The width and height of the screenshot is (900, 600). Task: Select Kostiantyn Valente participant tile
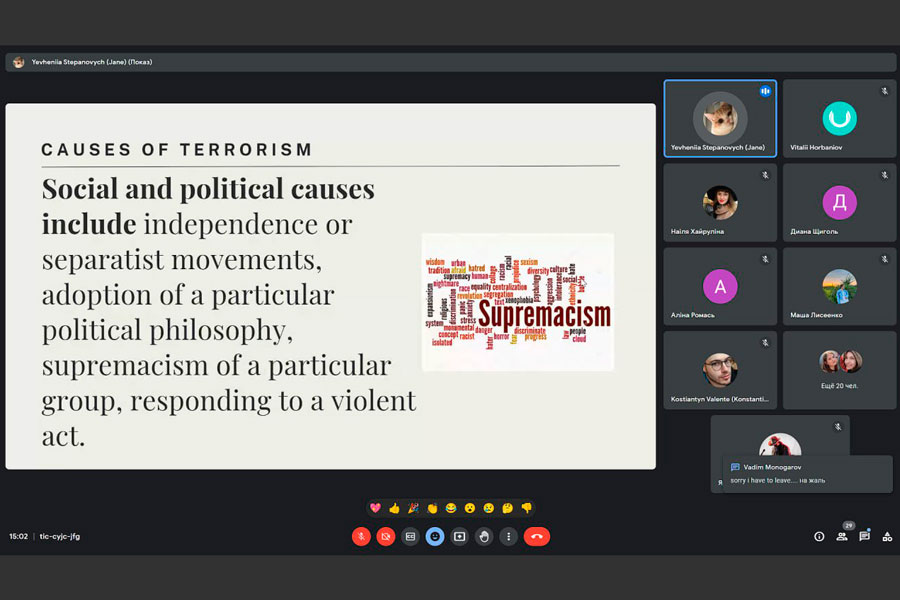(x=720, y=370)
